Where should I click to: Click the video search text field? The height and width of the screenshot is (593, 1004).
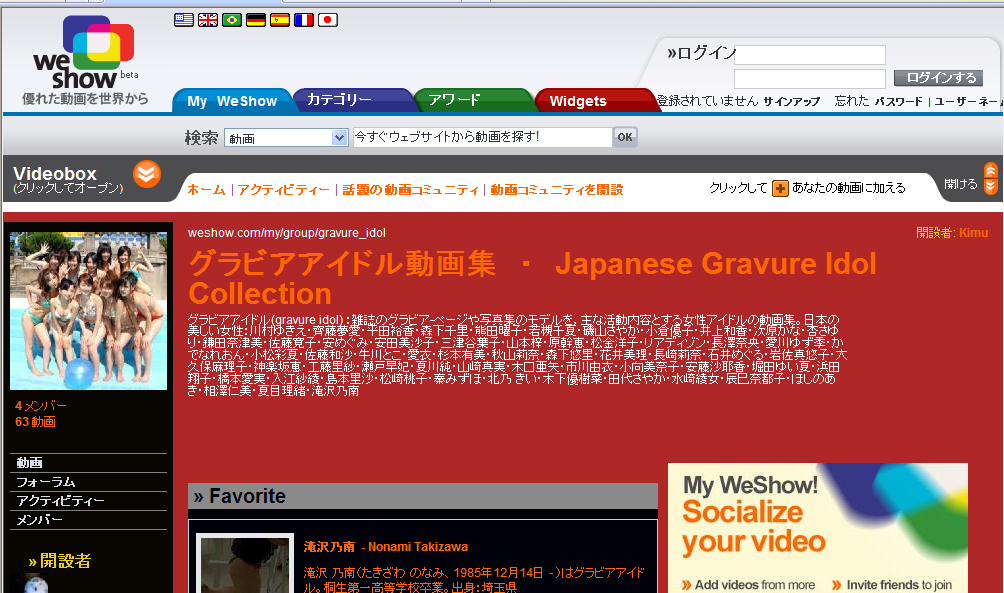click(x=482, y=137)
